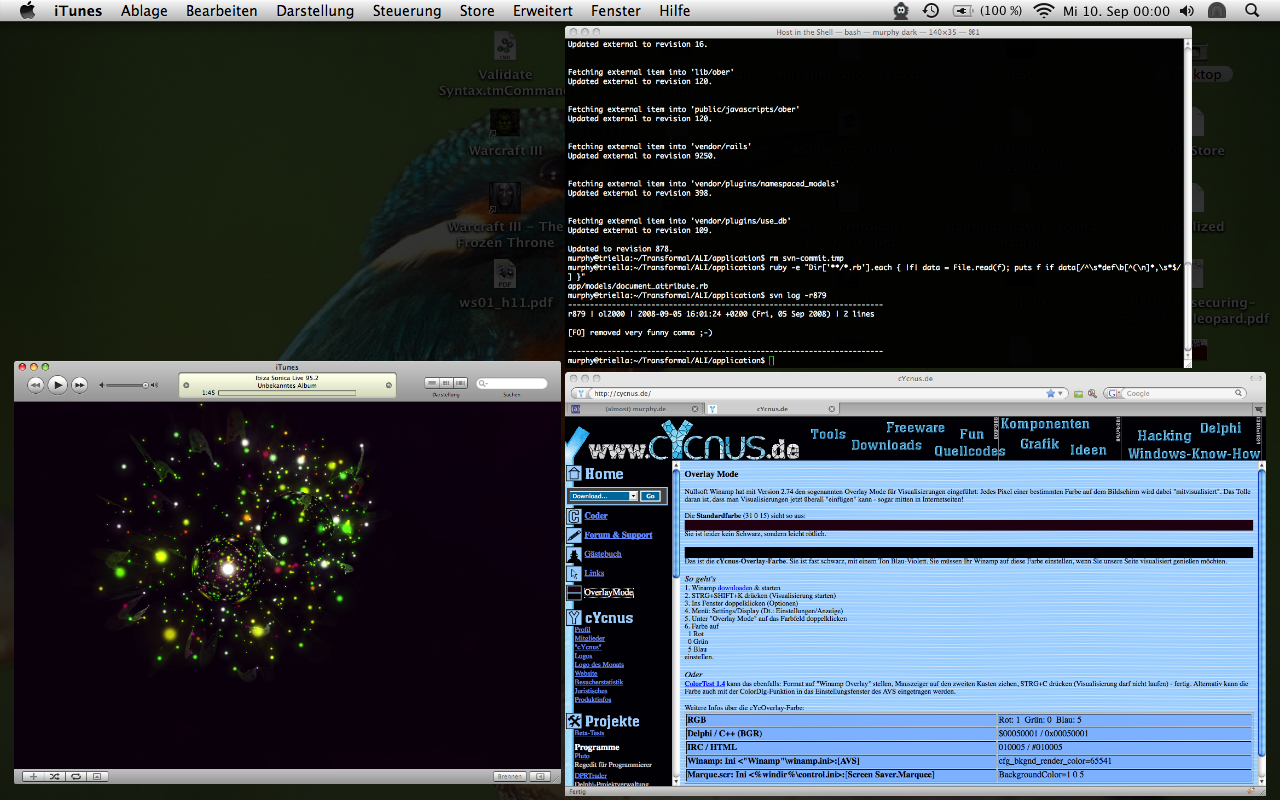The image size is (1280, 800).
Task: Skip to next track in iTunes
Action: coord(79,385)
